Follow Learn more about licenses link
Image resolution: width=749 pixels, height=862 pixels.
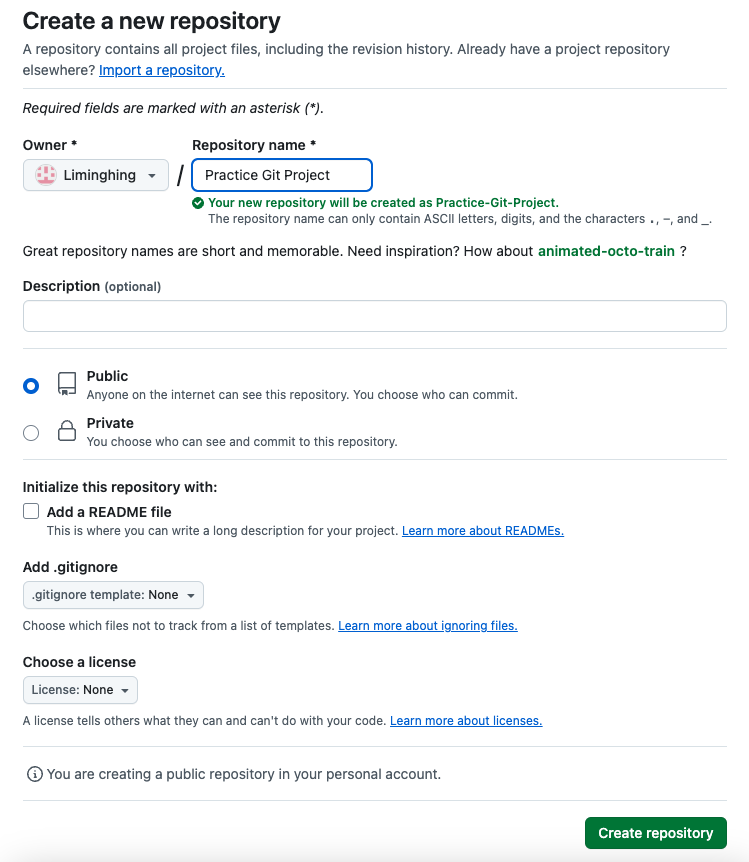click(466, 720)
